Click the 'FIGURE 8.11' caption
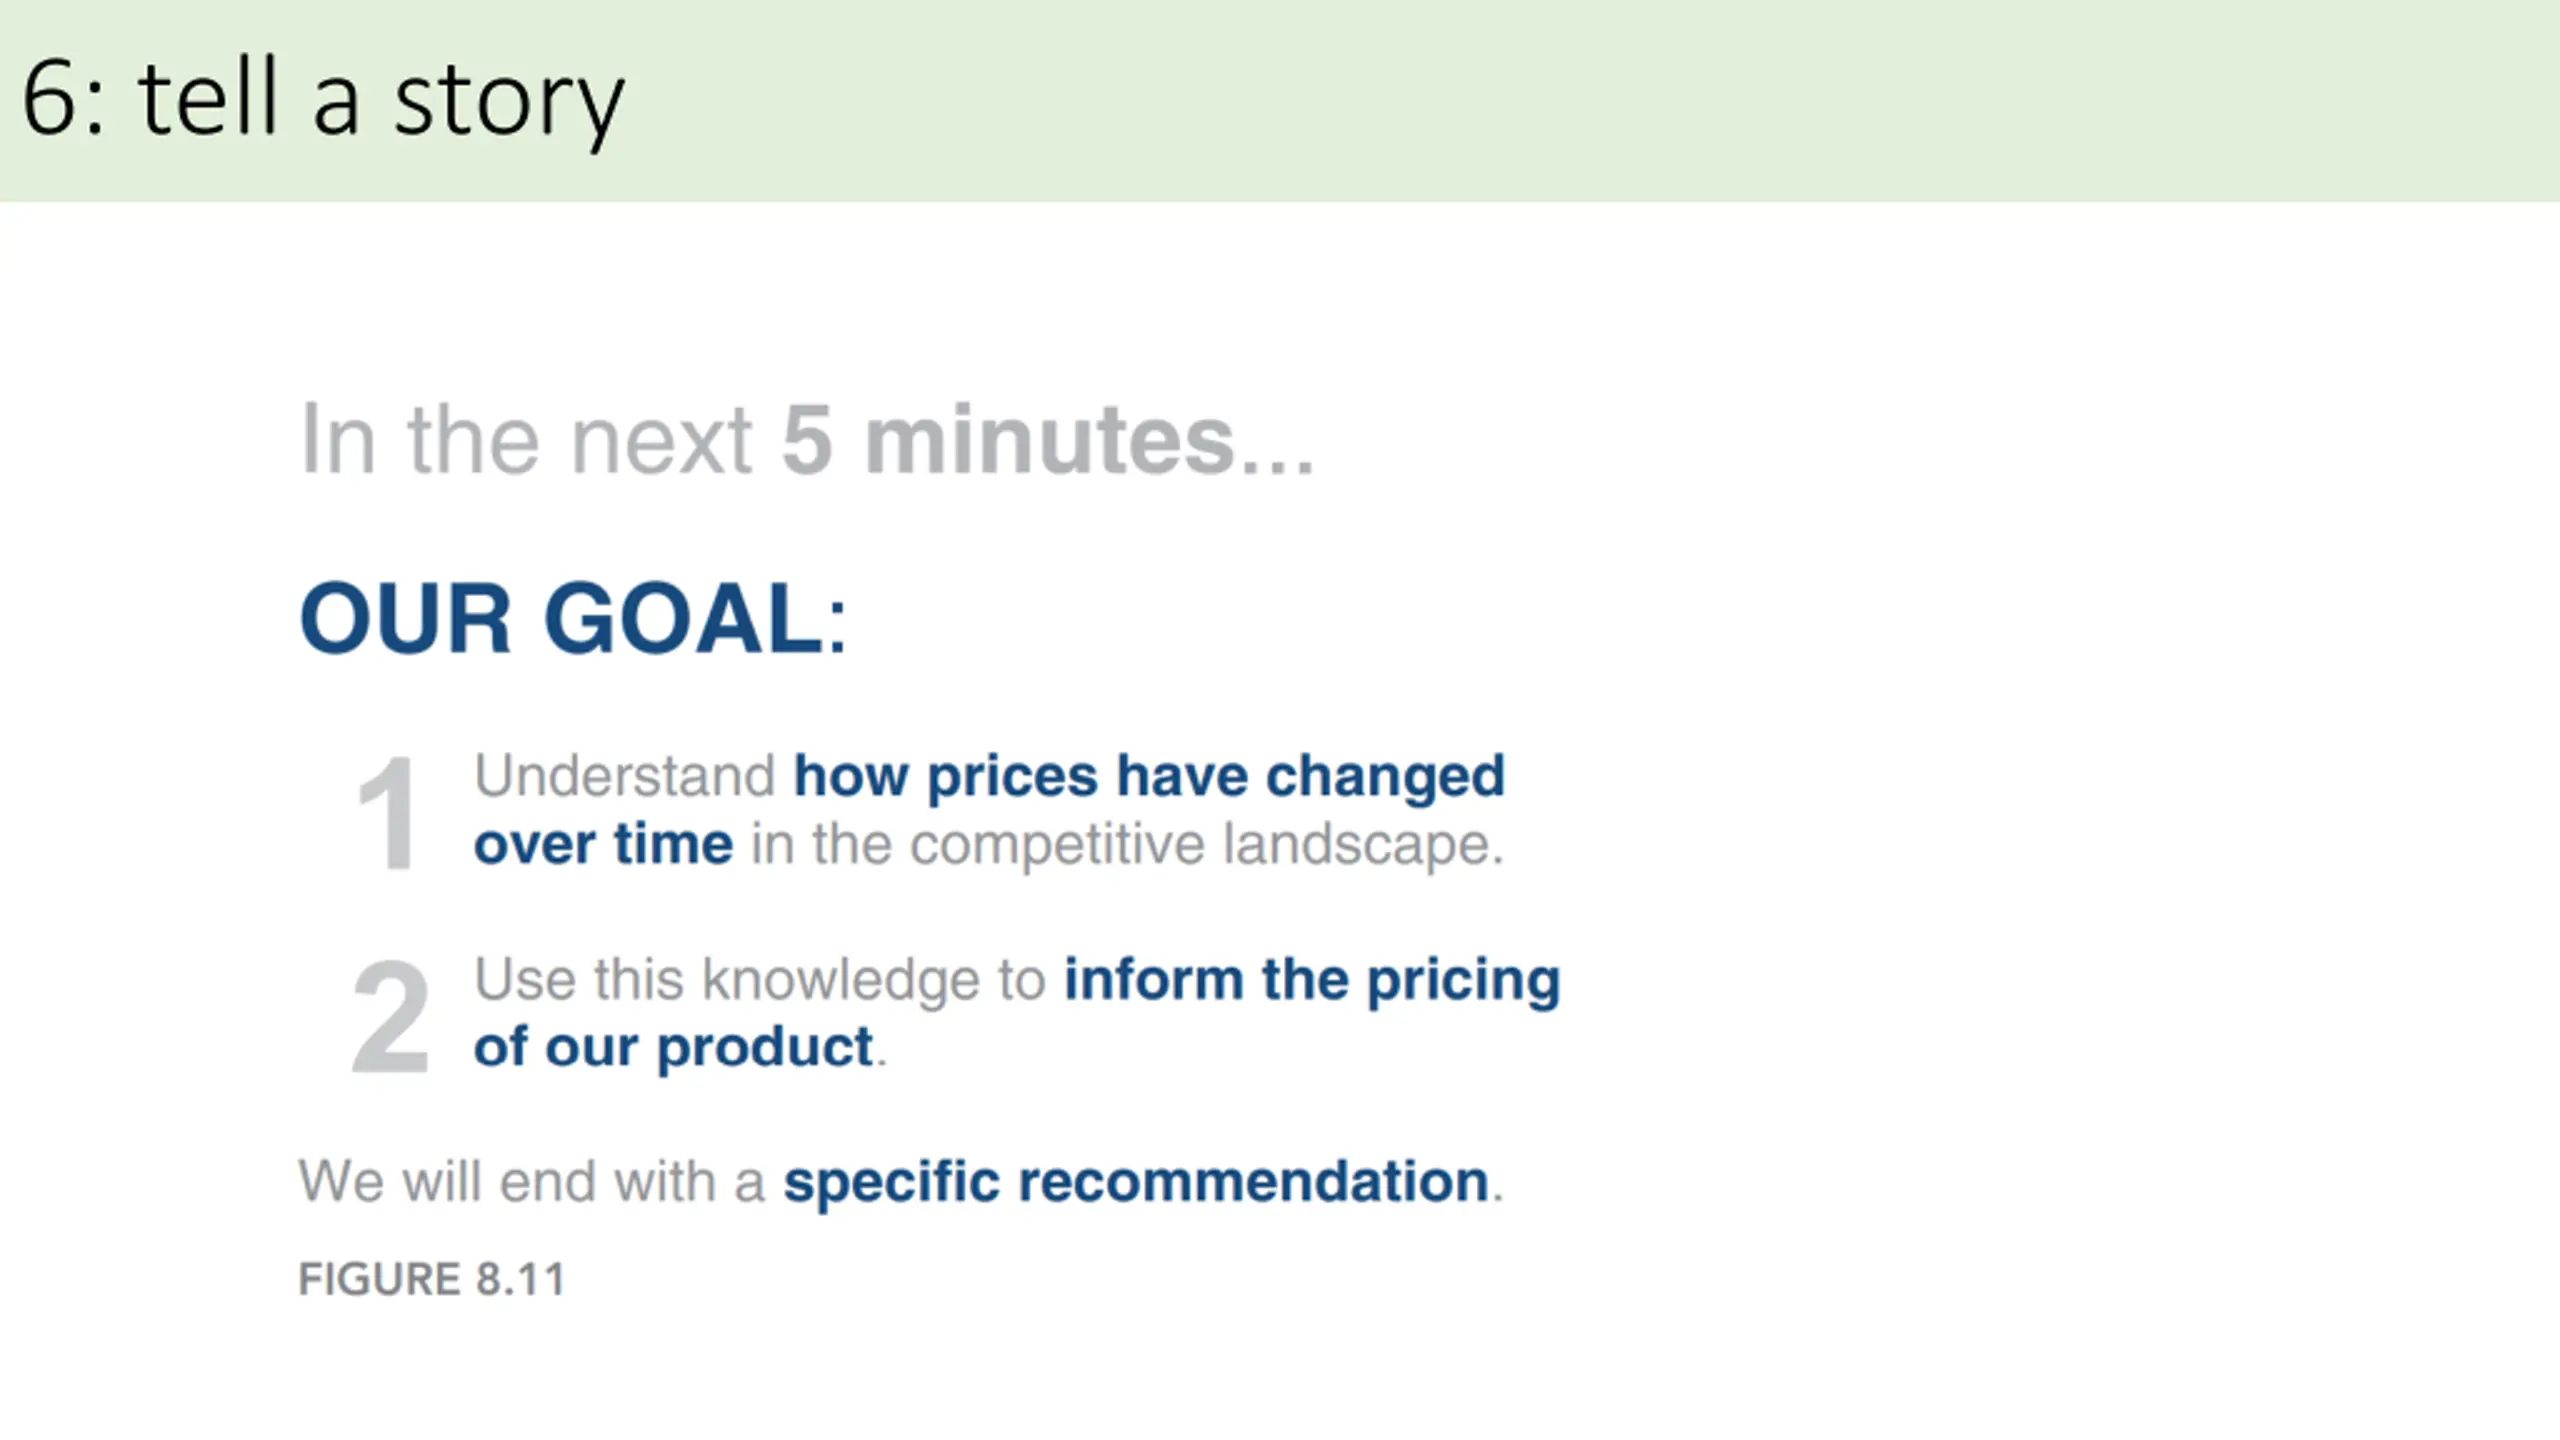Viewport: 2560px width, 1440px height. (432, 1279)
